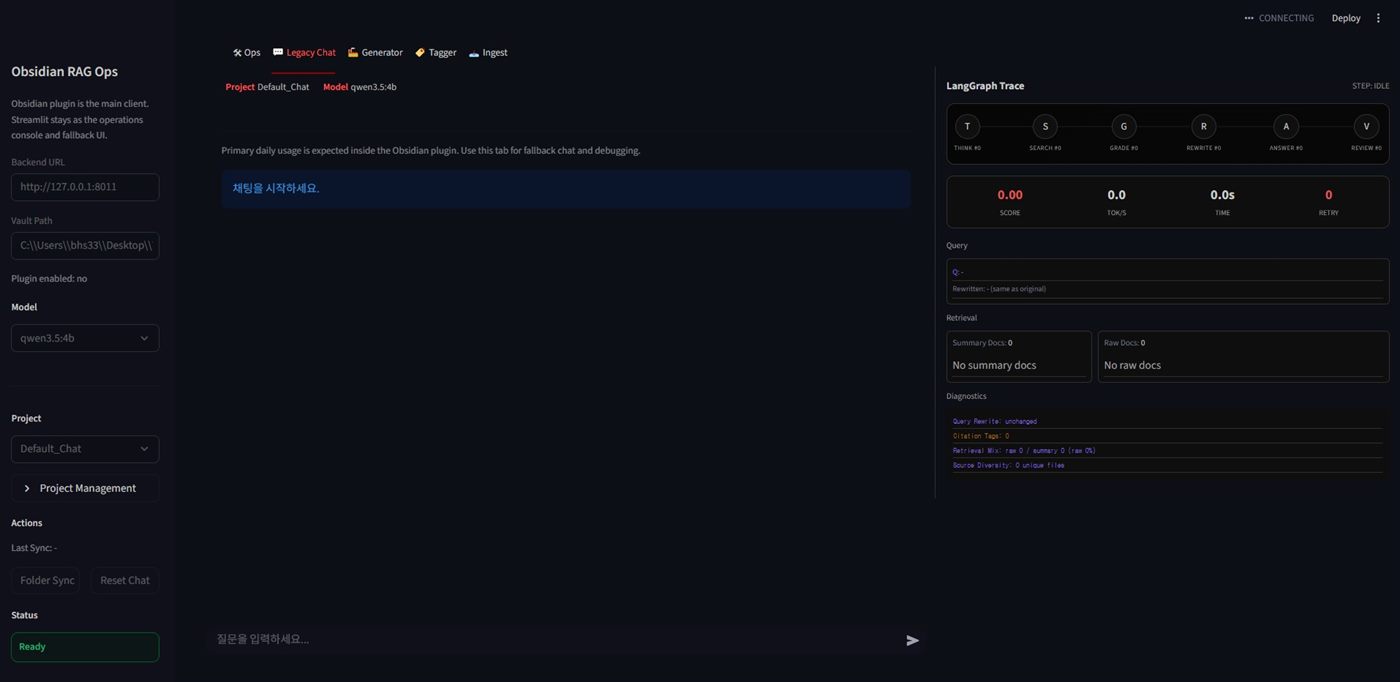
Task: Click the THINK node in LangGraph Trace
Action: pos(966,126)
